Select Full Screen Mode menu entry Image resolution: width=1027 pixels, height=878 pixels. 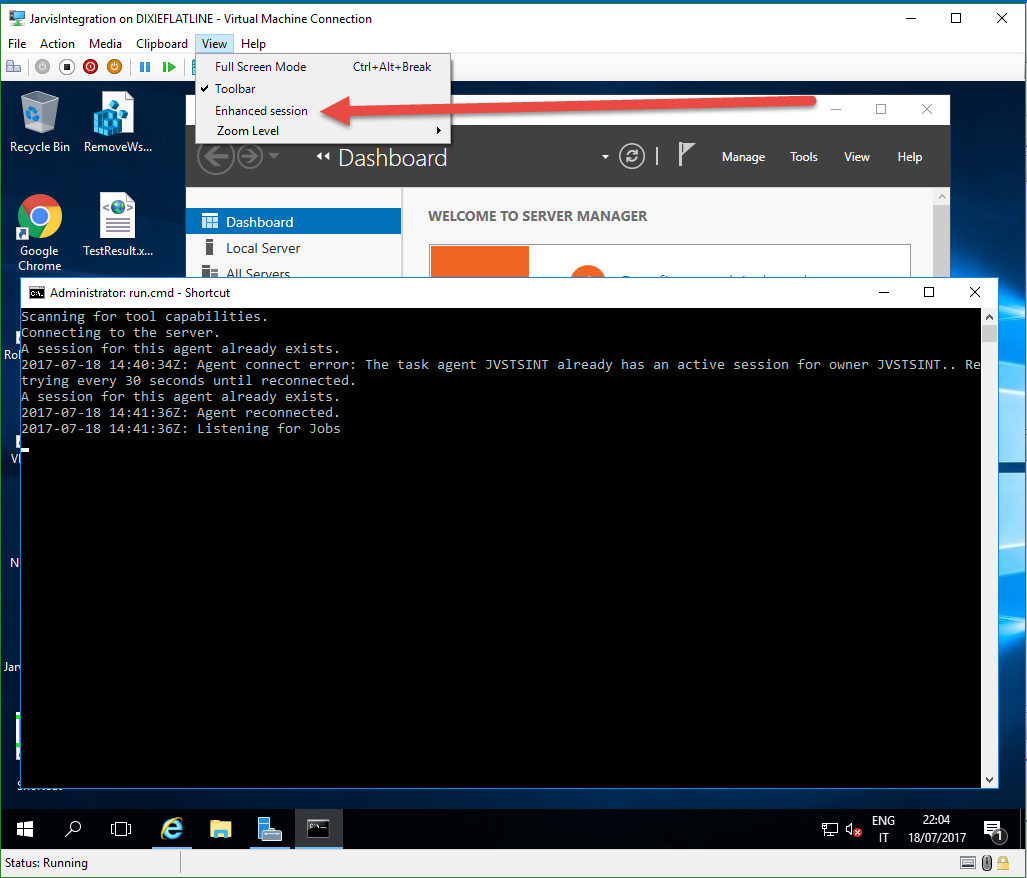pos(323,67)
